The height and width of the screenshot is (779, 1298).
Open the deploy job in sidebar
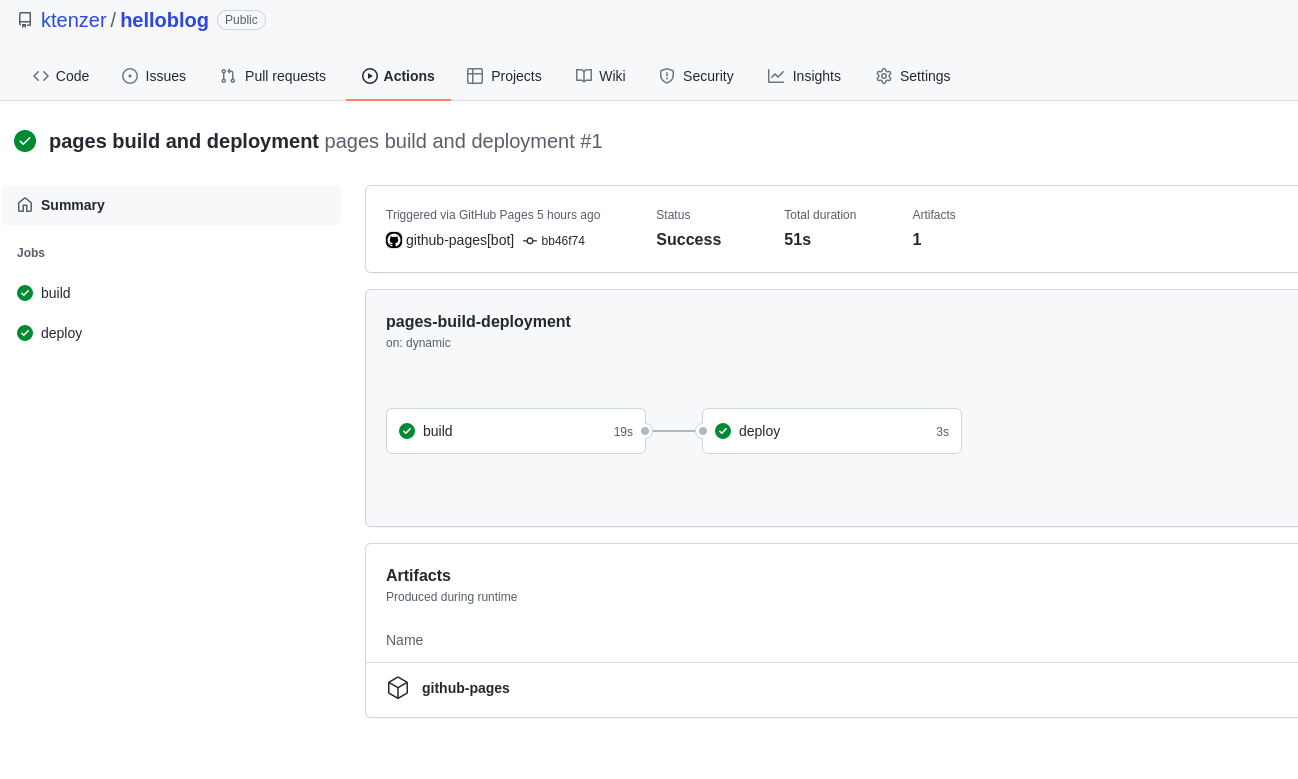pyautogui.click(x=171, y=333)
